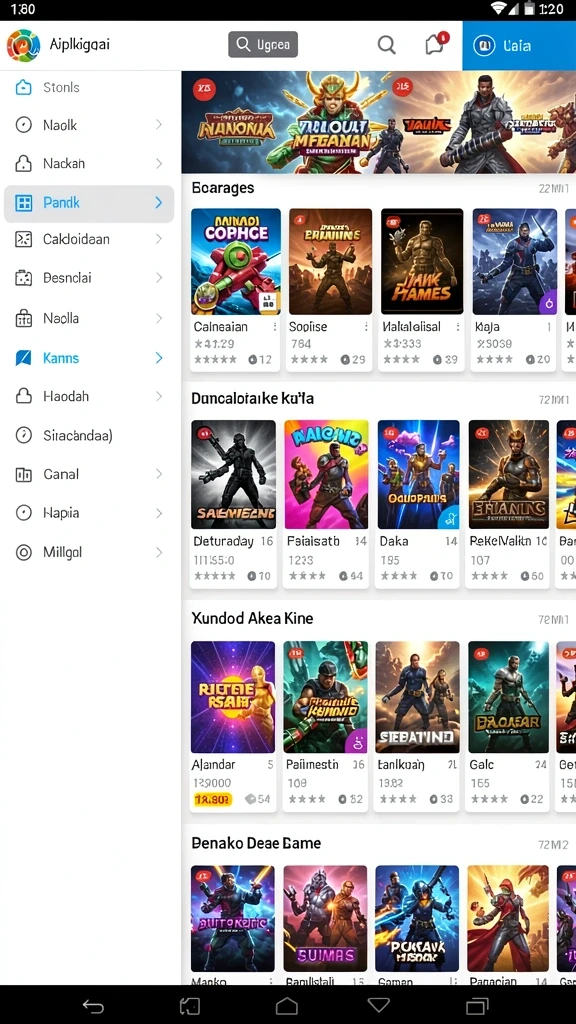Tap the down-triangle navigation bar icon
The width and height of the screenshot is (576, 1024).
click(x=379, y=1005)
